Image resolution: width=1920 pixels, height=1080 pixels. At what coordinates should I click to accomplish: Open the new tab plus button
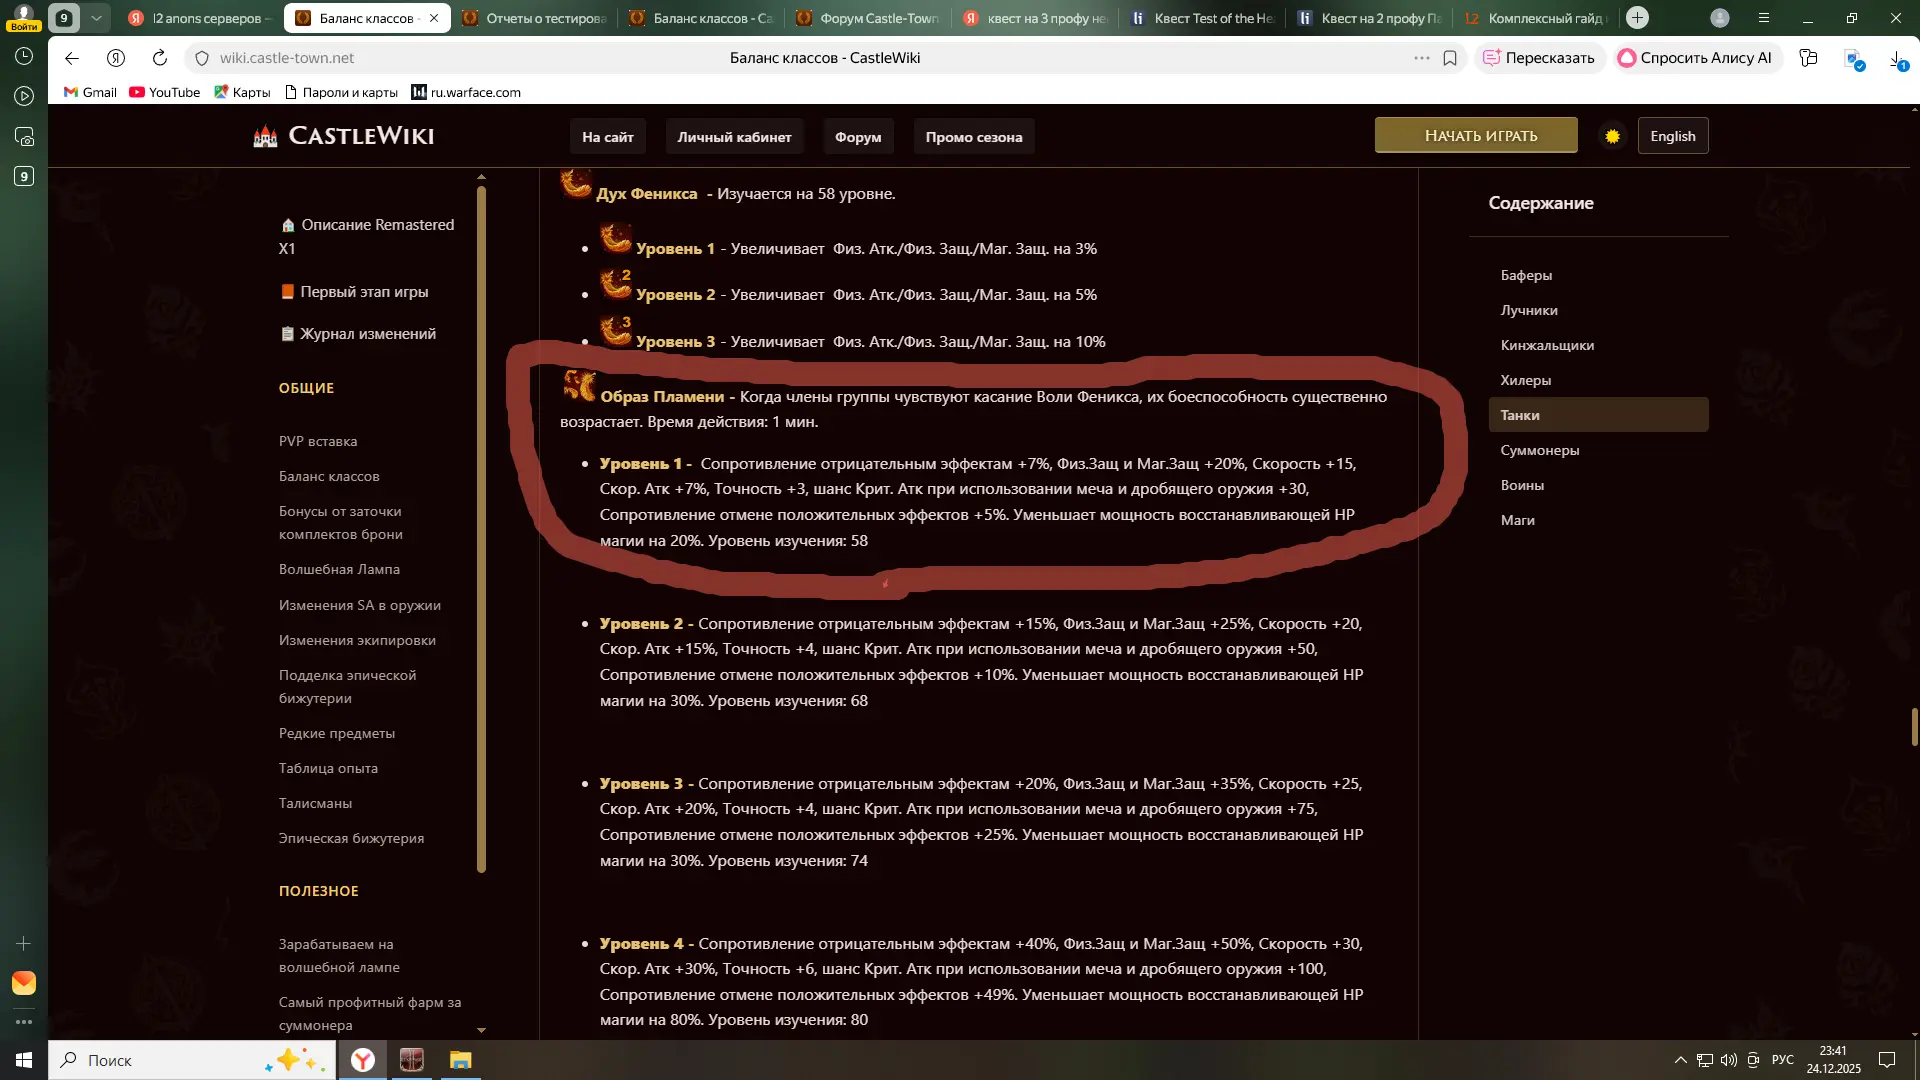pos(1637,18)
